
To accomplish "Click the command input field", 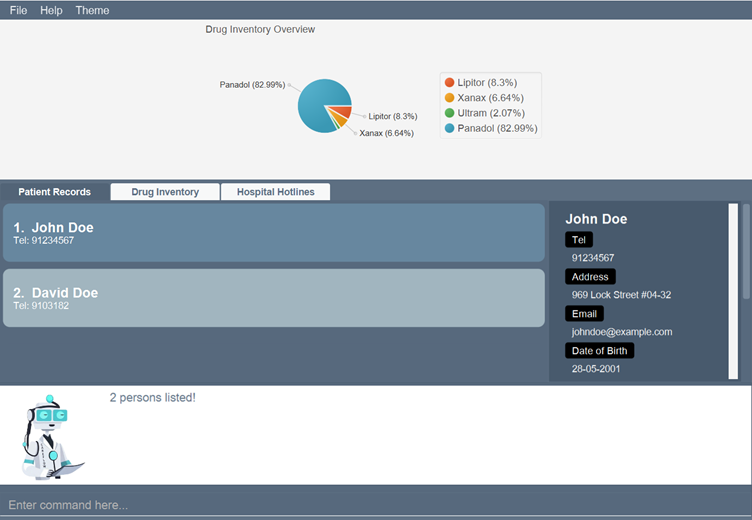I will tap(376, 505).
